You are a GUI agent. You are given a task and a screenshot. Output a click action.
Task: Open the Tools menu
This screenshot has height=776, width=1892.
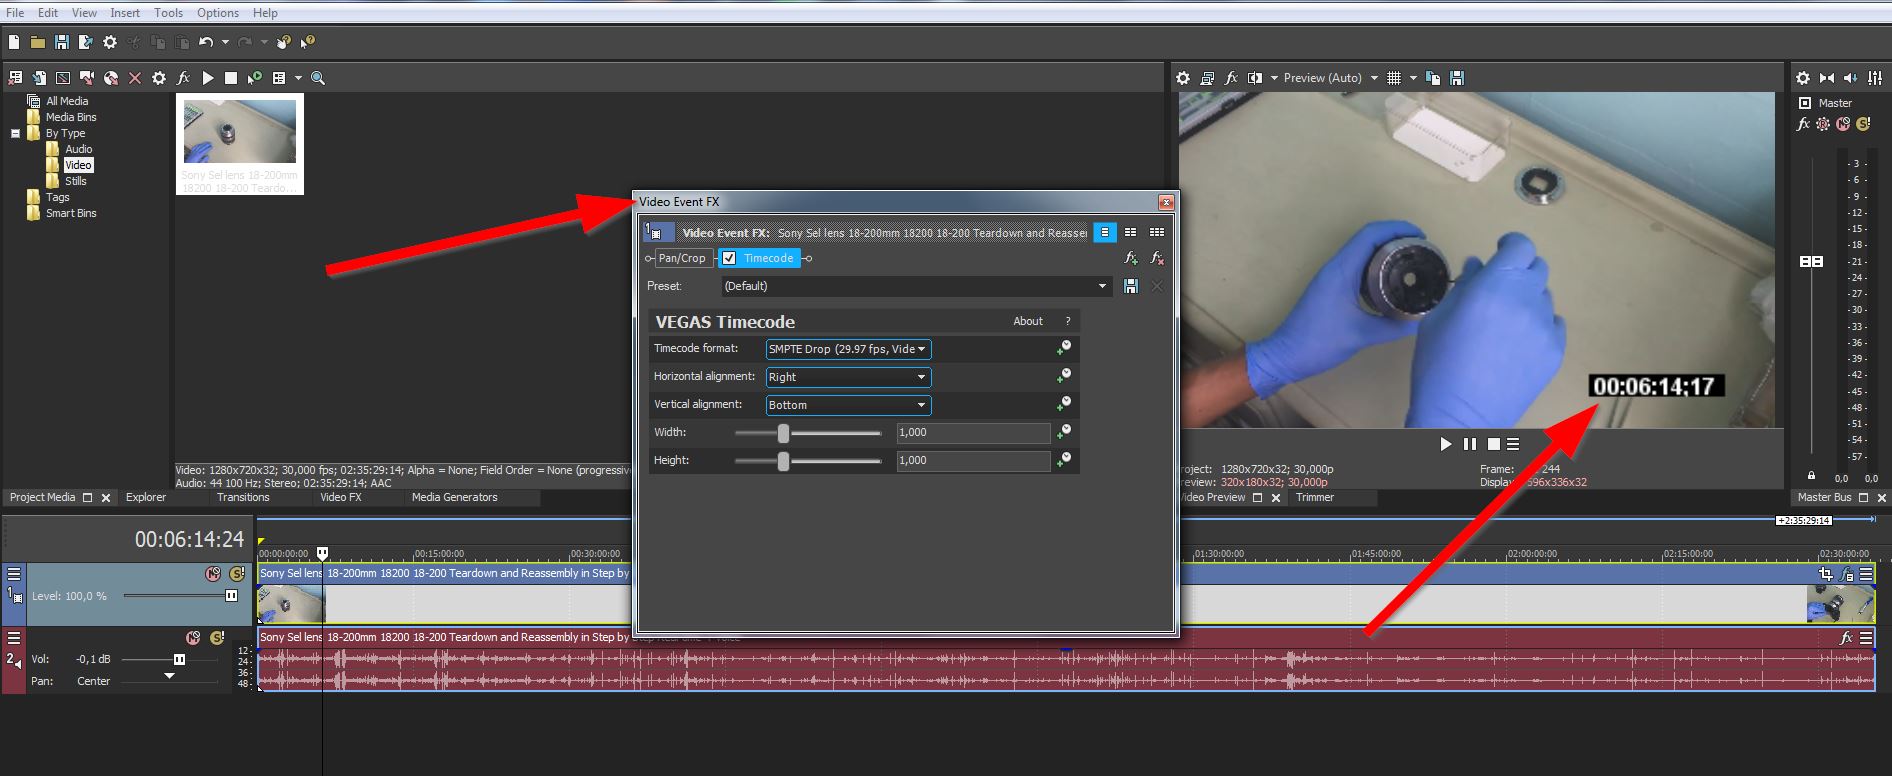click(x=168, y=13)
